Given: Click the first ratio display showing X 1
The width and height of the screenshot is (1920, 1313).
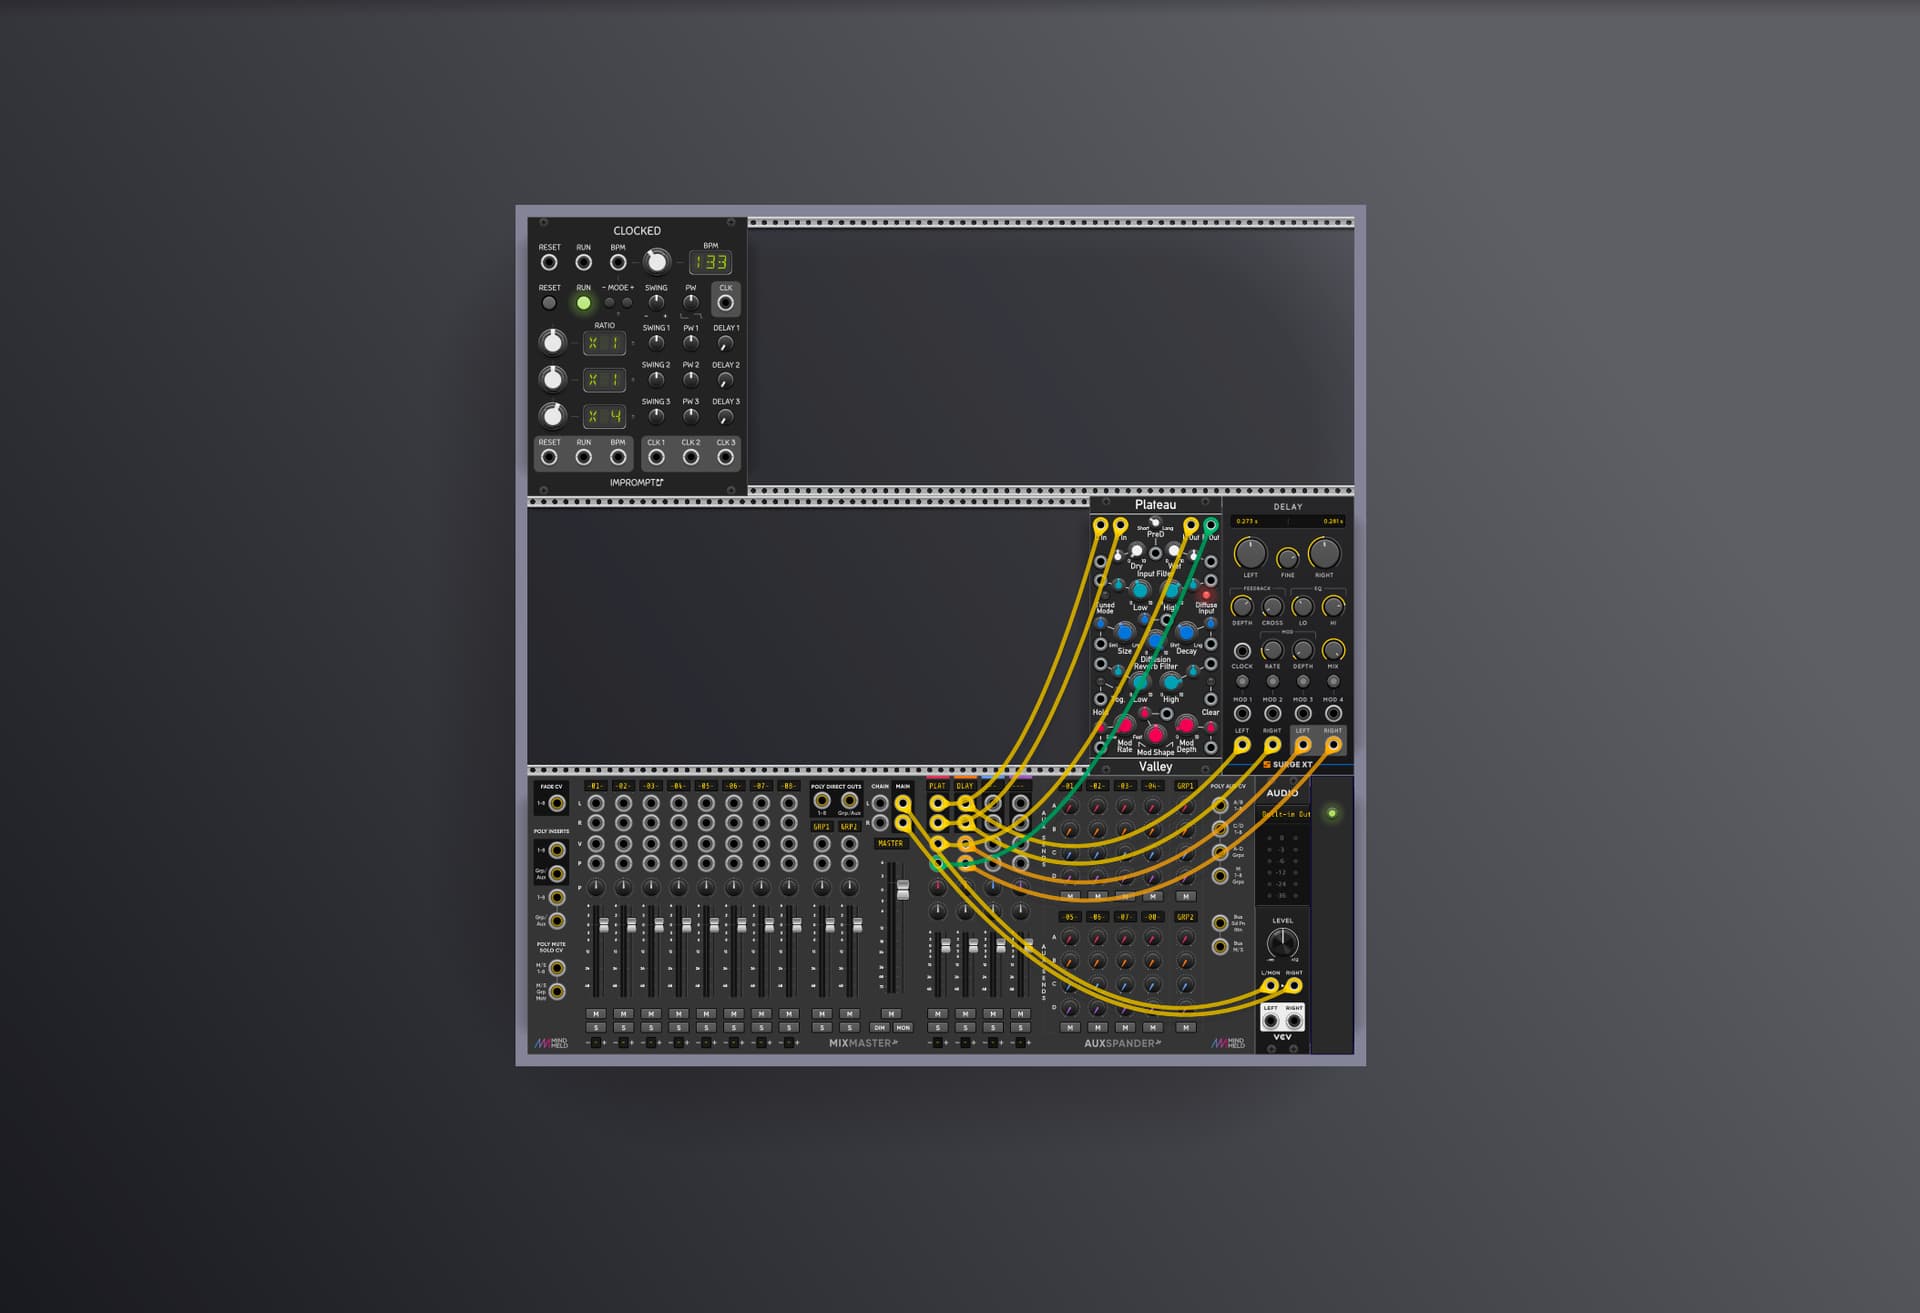Looking at the screenshot, I should coord(604,343).
